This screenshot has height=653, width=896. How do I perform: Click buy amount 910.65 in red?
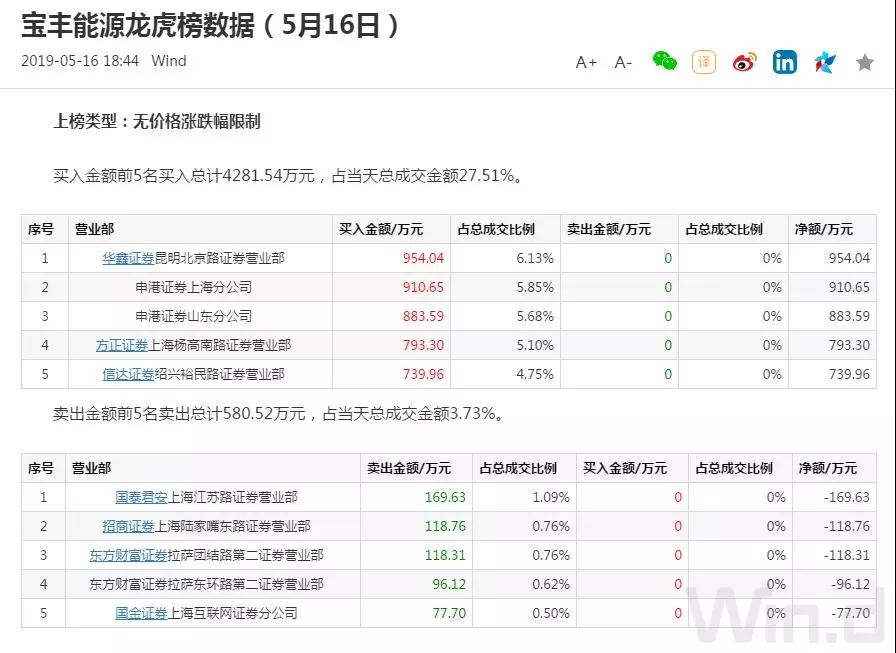[423, 287]
